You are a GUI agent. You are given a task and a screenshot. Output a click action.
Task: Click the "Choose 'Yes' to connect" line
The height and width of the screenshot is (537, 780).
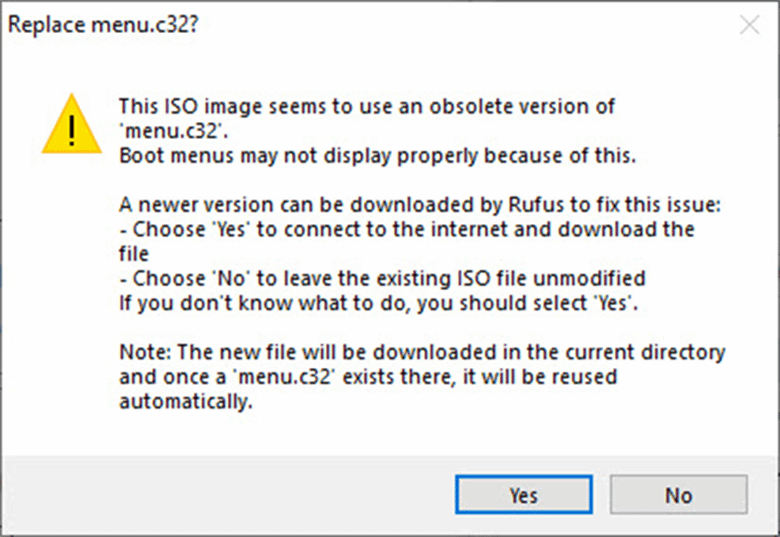pos(406,230)
